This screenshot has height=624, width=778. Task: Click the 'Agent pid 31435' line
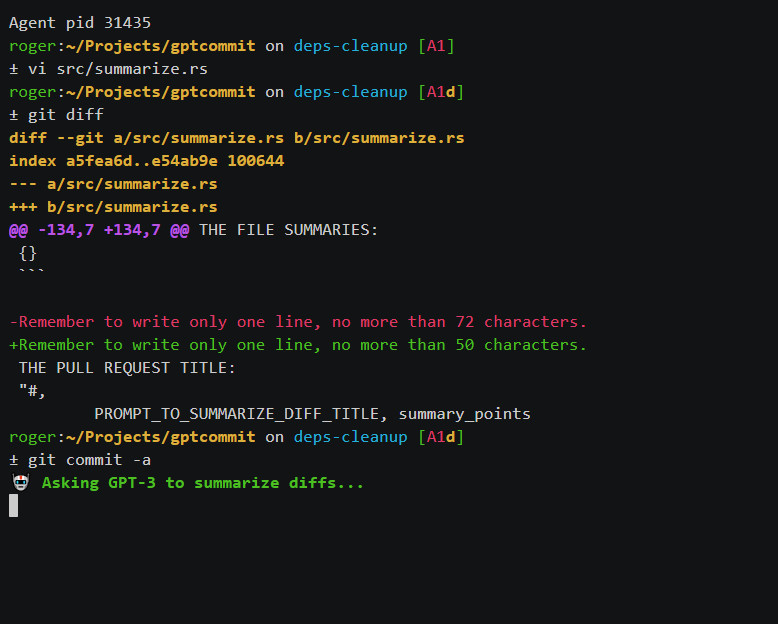[x=80, y=23]
